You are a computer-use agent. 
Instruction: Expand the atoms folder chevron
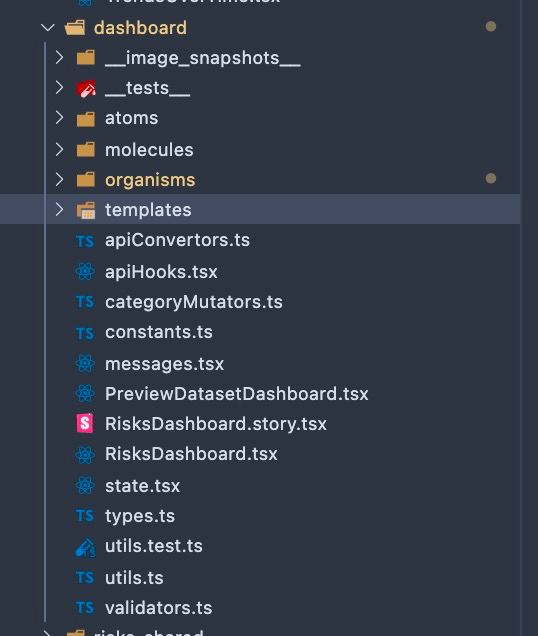coord(59,118)
